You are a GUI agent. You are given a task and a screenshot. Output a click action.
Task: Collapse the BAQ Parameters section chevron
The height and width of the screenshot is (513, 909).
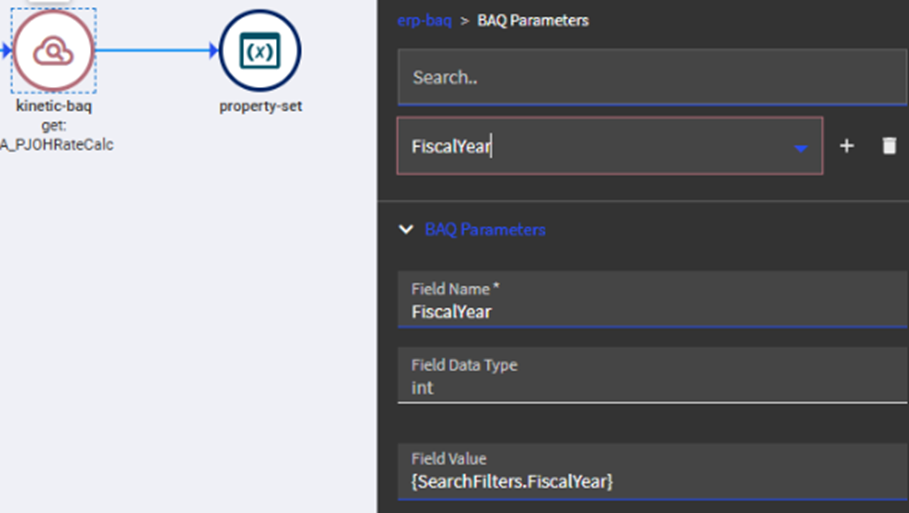click(x=406, y=229)
